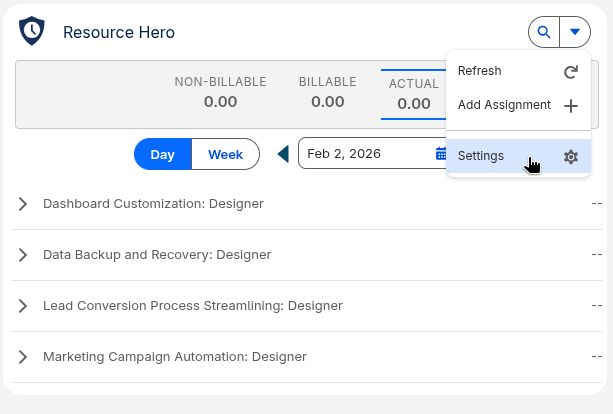613x414 pixels.
Task: Open the calendar picker icon in date field
Action: 440,154
